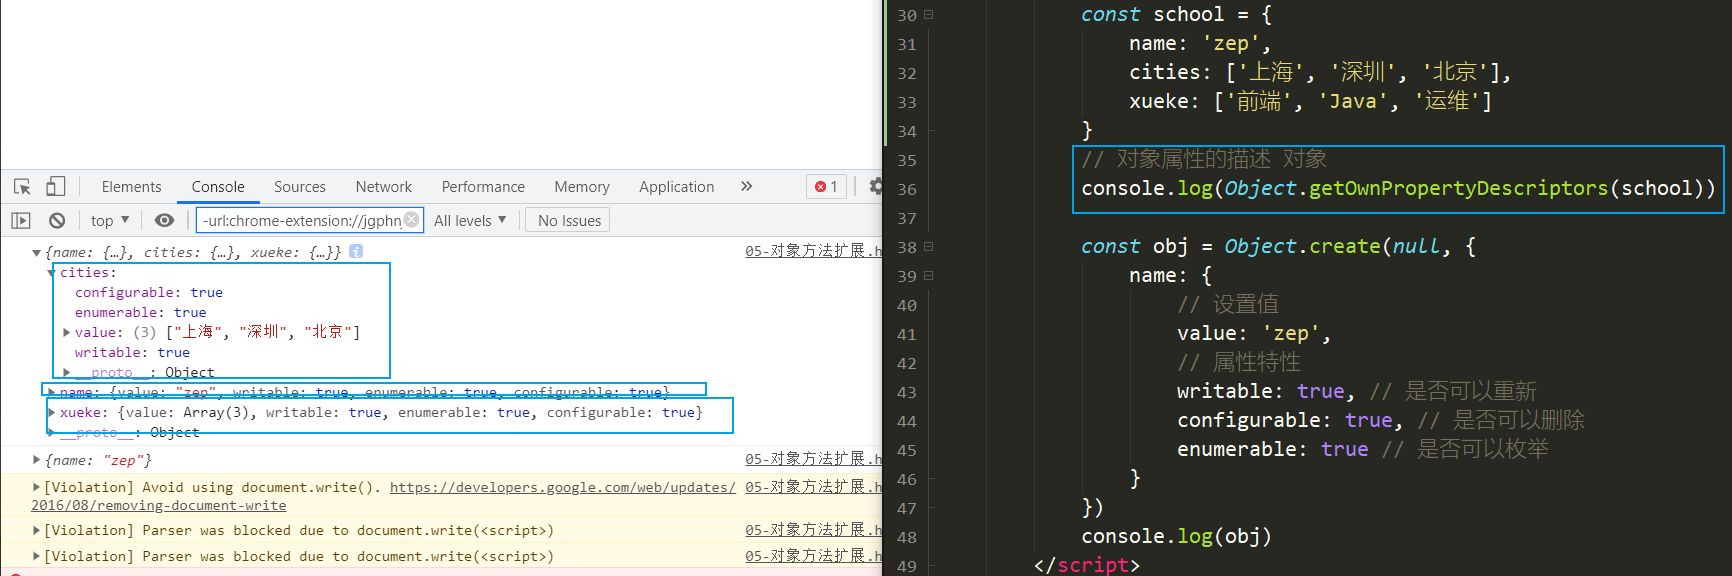Open source link of first Parser blocked violation

tap(813, 530)
